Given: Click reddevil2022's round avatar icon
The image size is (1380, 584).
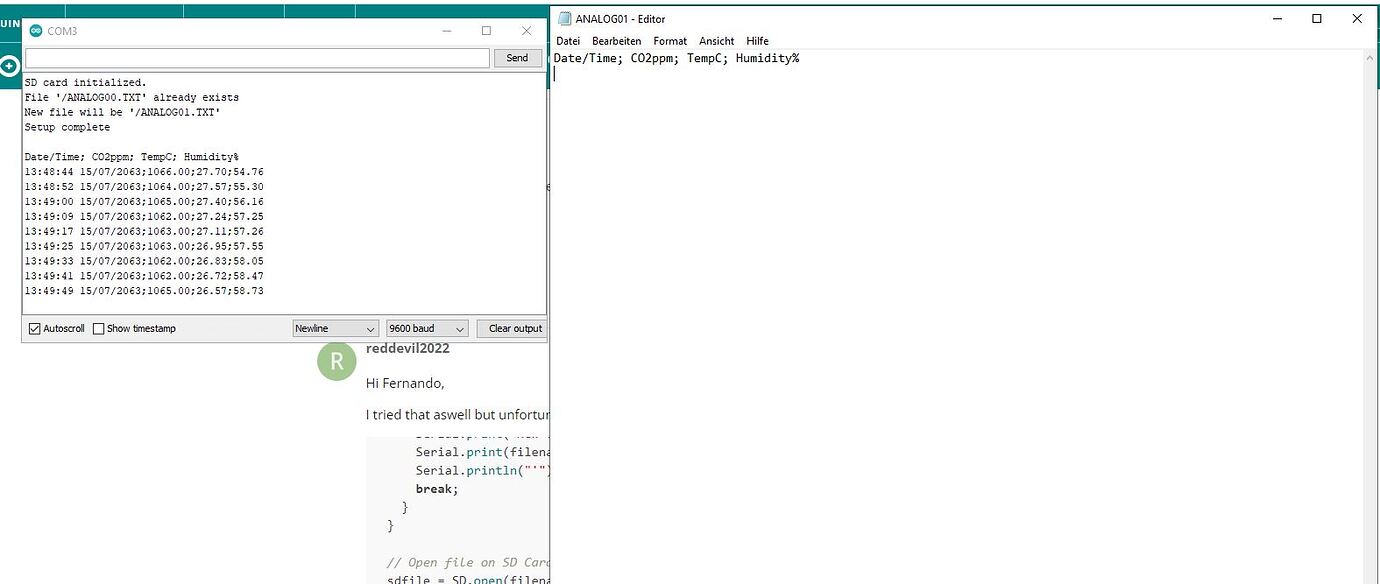Looking at the screenshot, I should [x=336, y=361].
